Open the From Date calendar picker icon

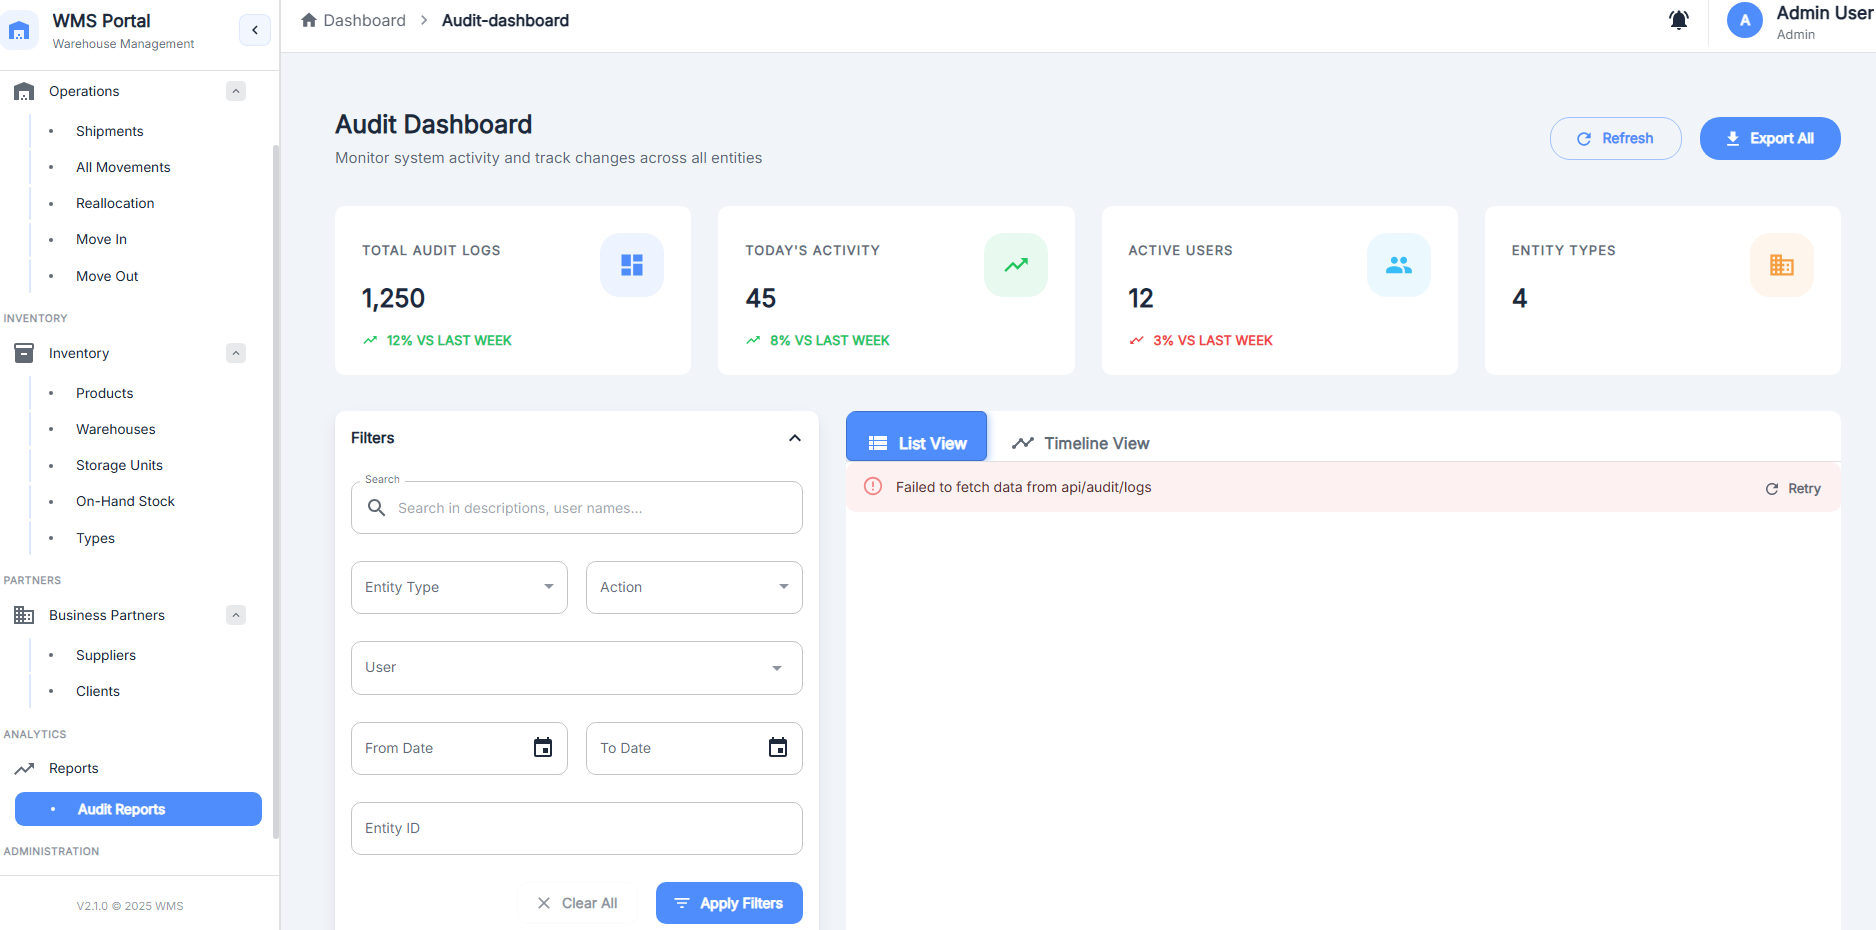pos(543,748)
